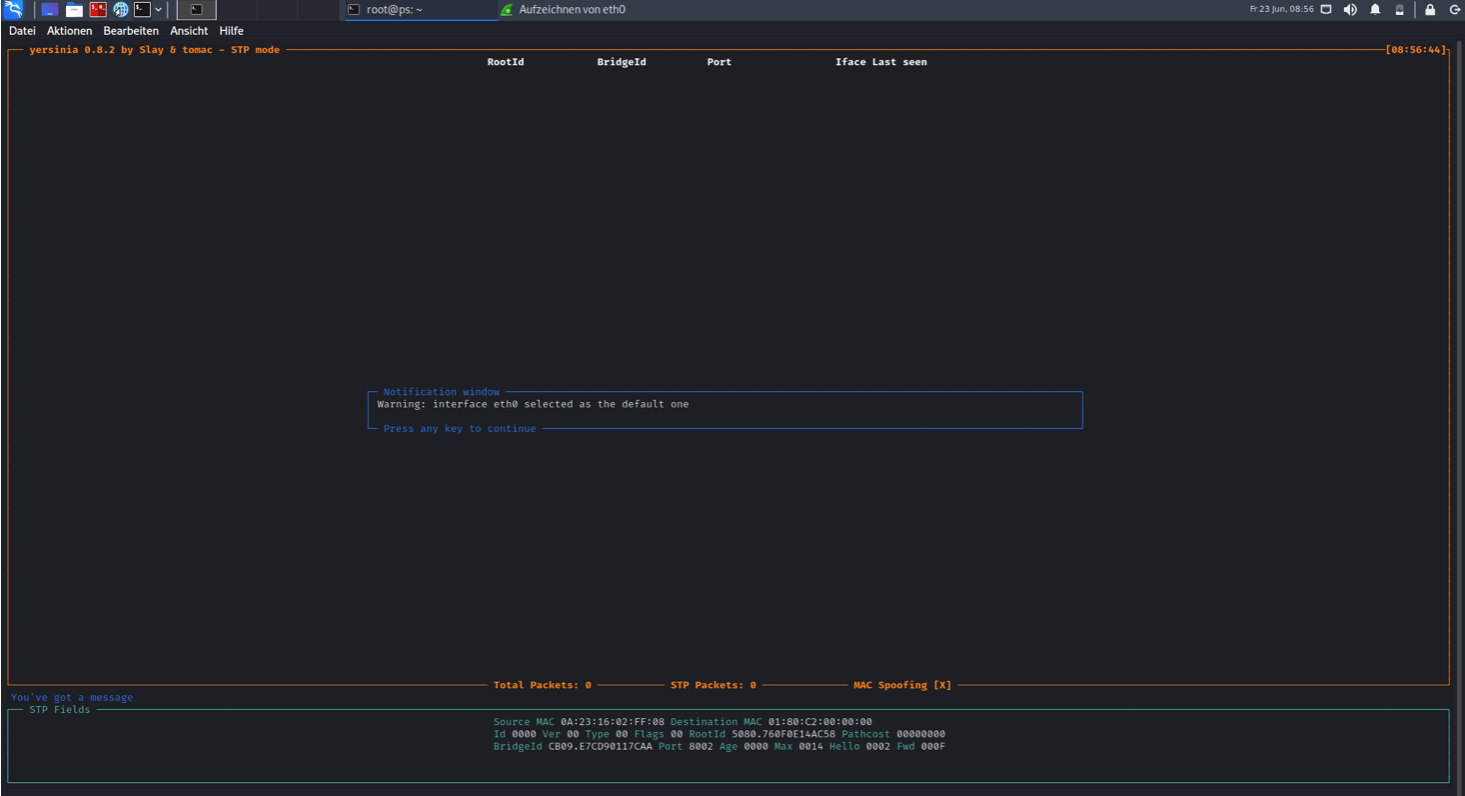Launch the web browser globe icon

point(121,10)
